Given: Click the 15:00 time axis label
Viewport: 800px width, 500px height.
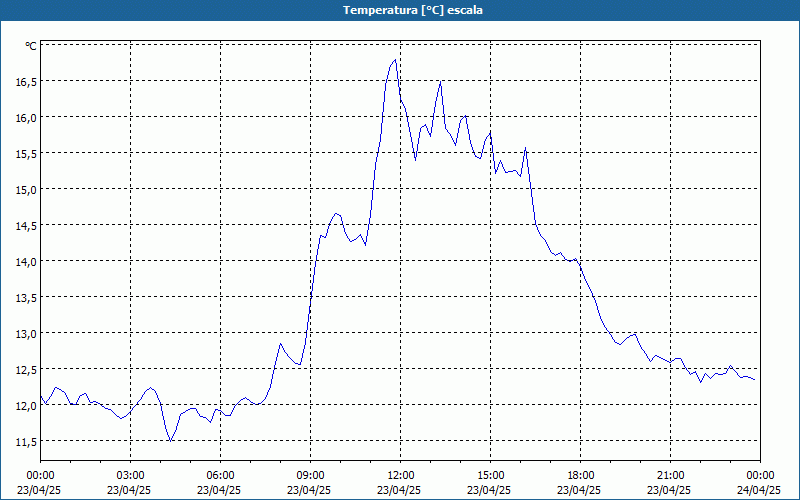Looking at the screenshot, I should tap(491, 476).
